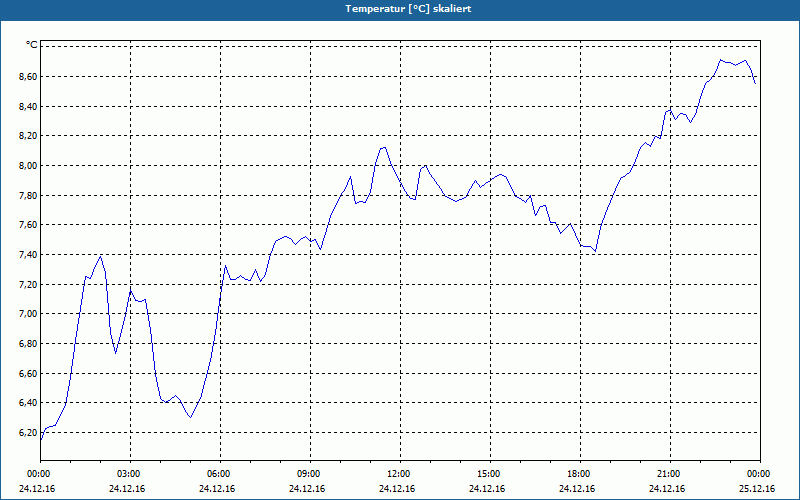The width and height of the screenshot is (800, 500).
Task: Click the 6,60 y-axis label
Action: [27, 373]
